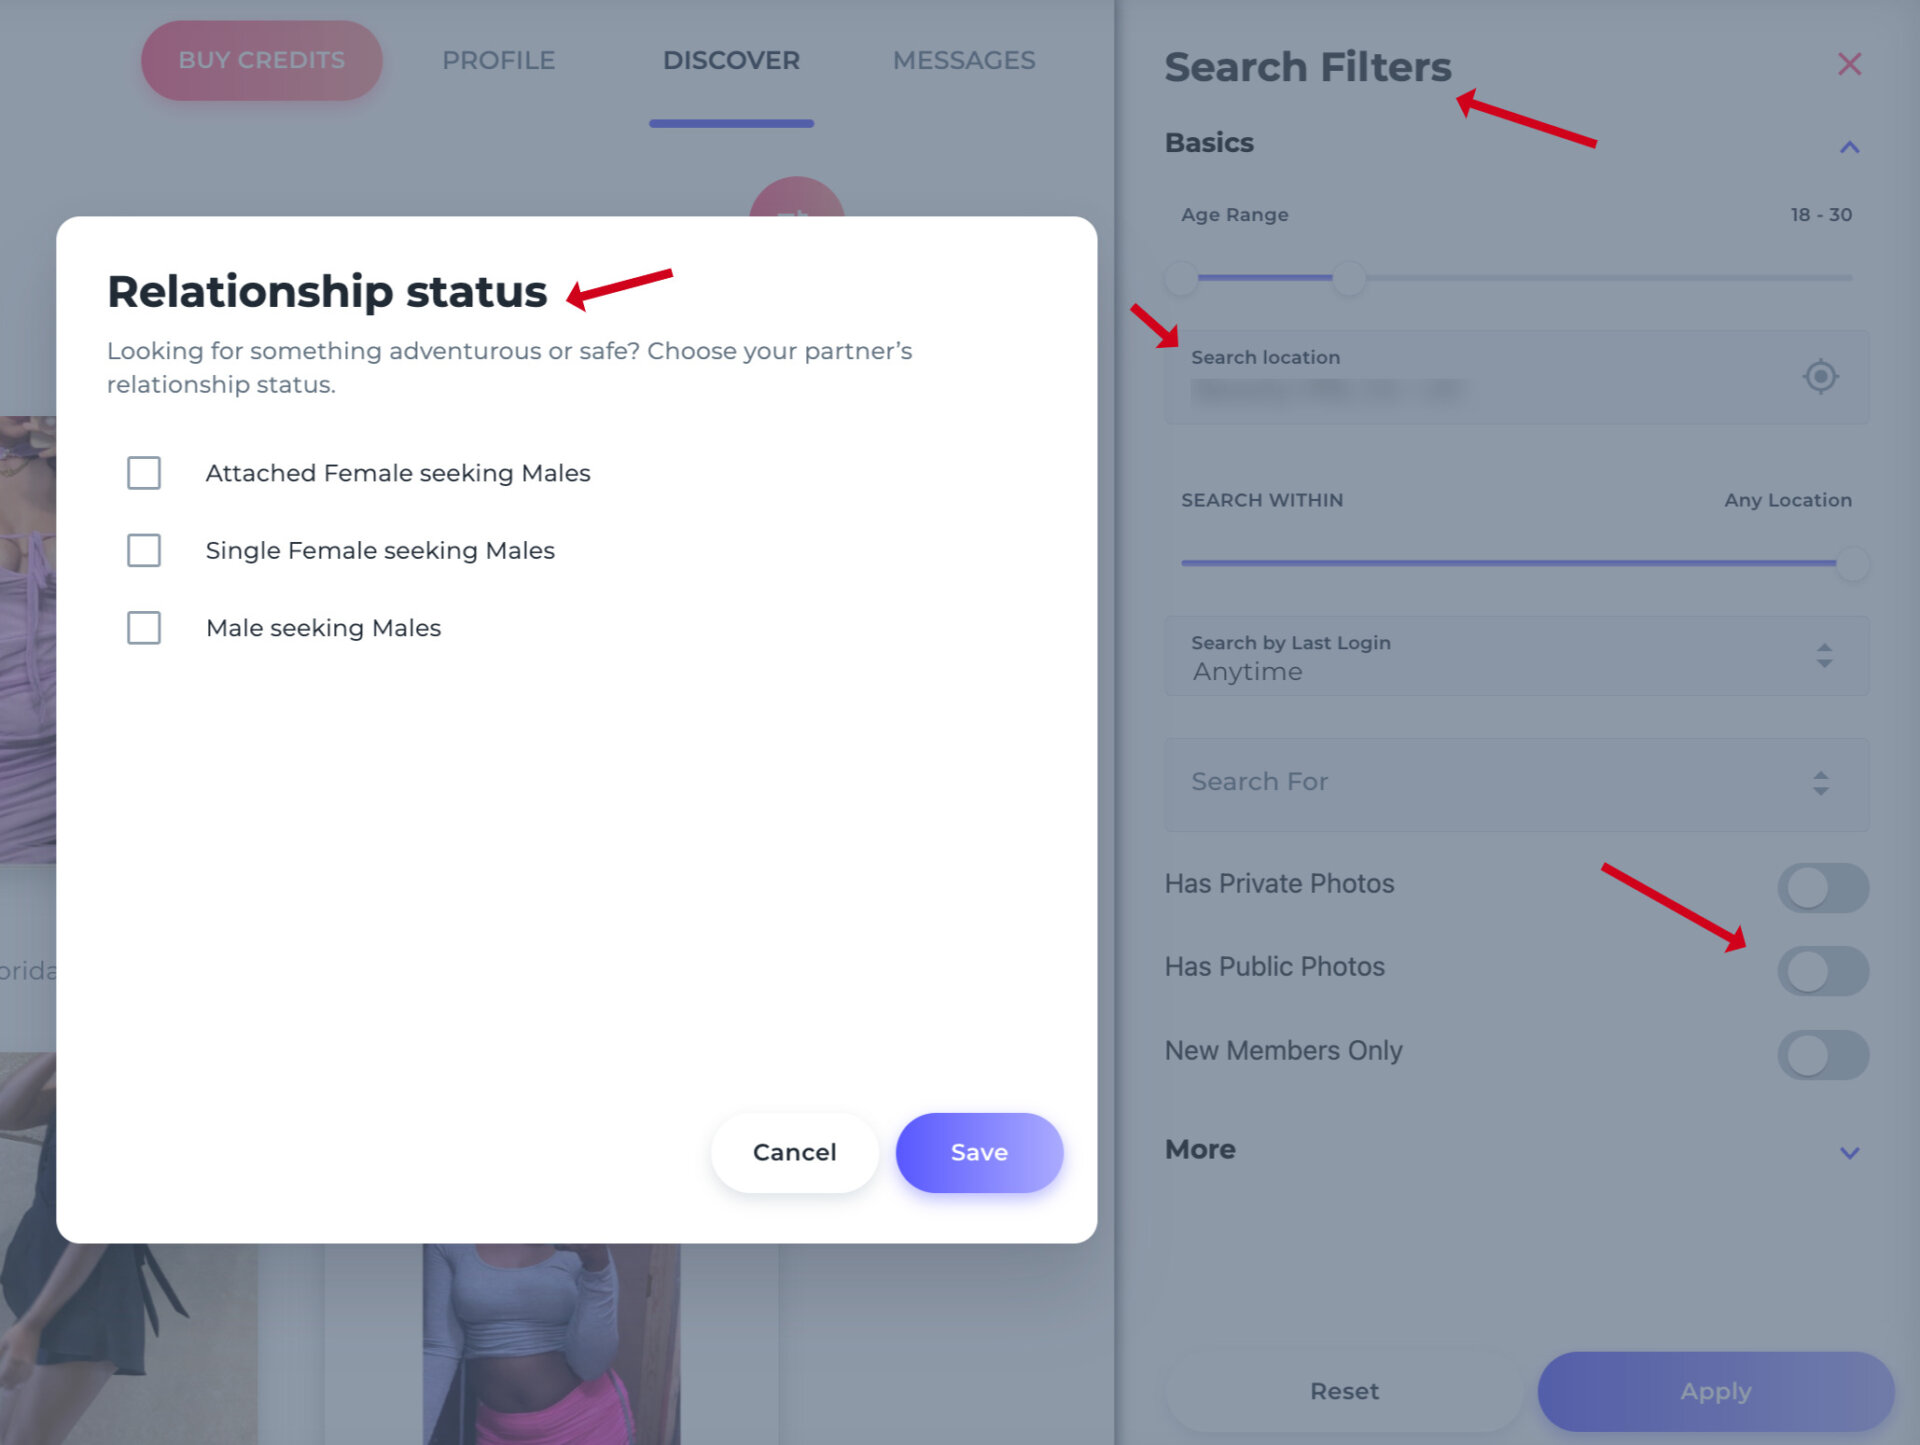Click the current location crosshair icon
The height and width of the screenshot is (1445, 1920).
[x=1821, y=378]
